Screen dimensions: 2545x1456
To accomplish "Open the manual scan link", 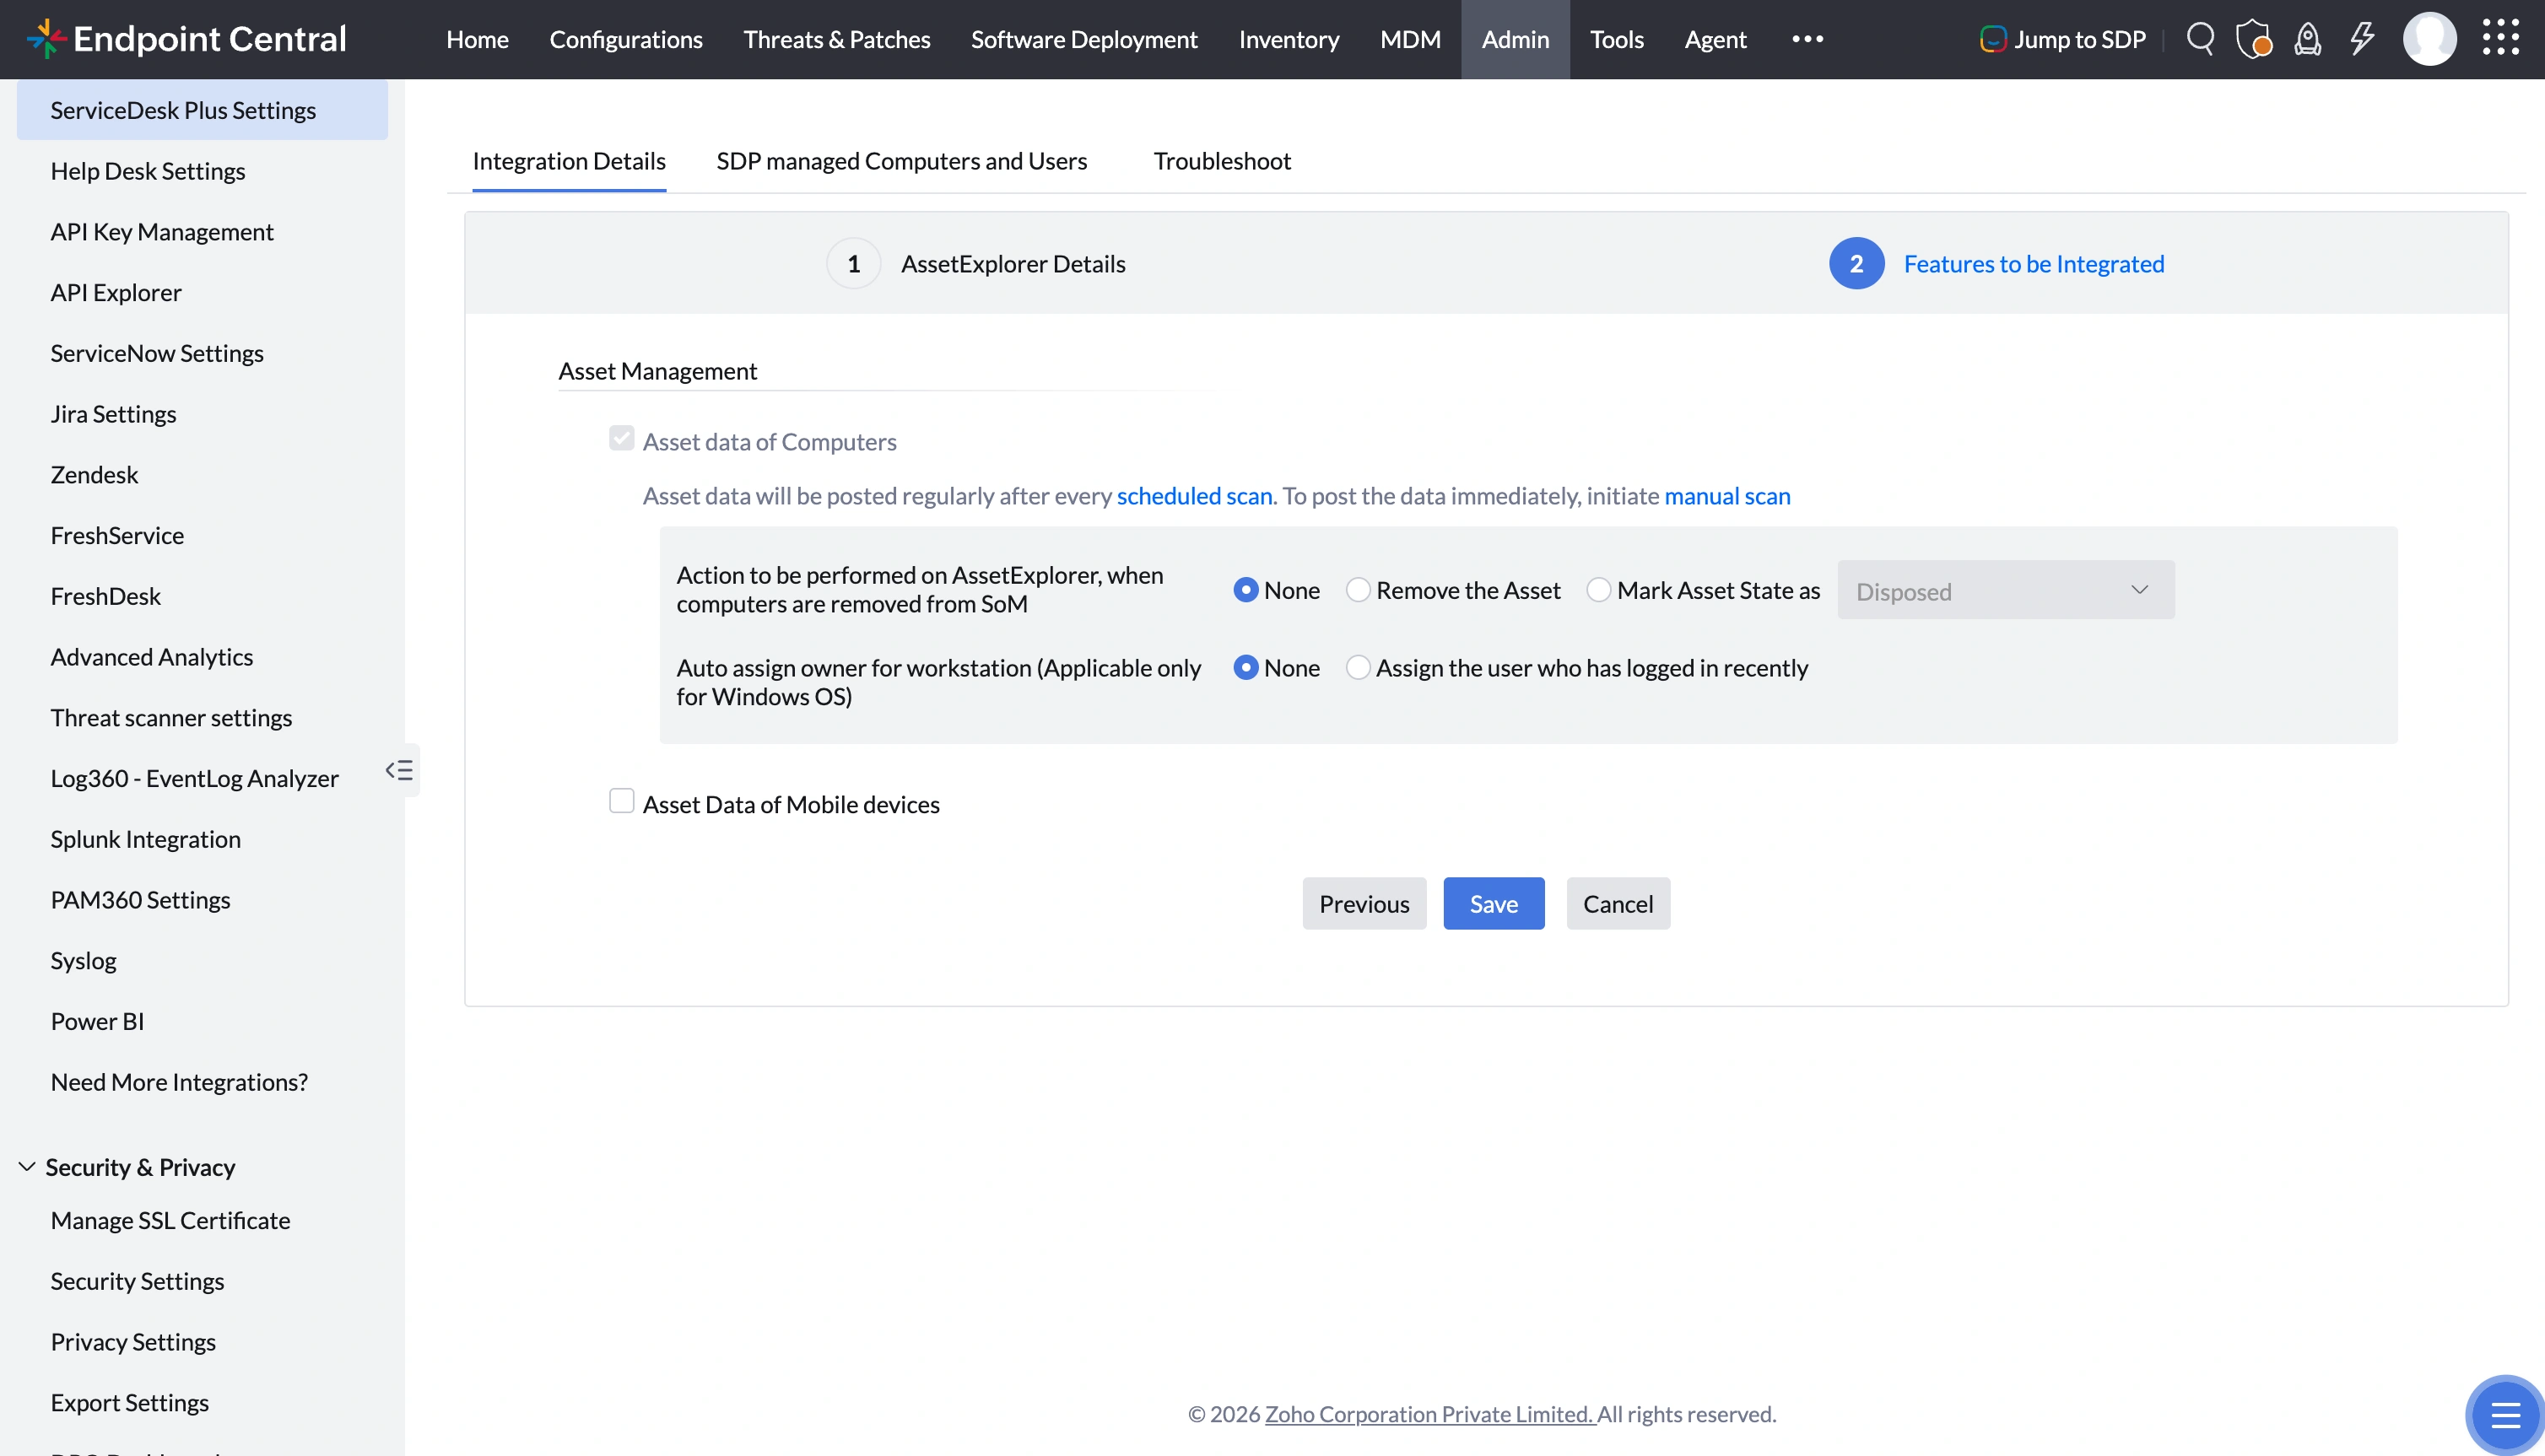I will click(1727, 495).
